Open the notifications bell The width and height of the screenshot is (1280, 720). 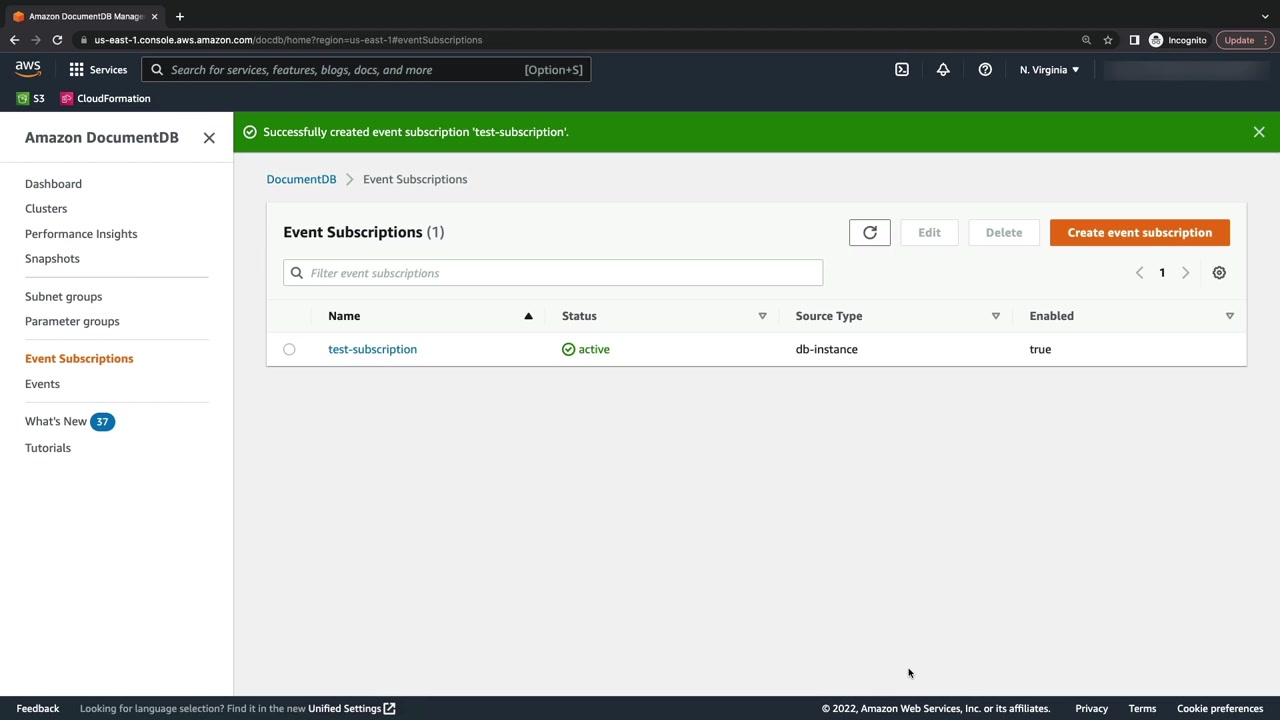point(943,70)
